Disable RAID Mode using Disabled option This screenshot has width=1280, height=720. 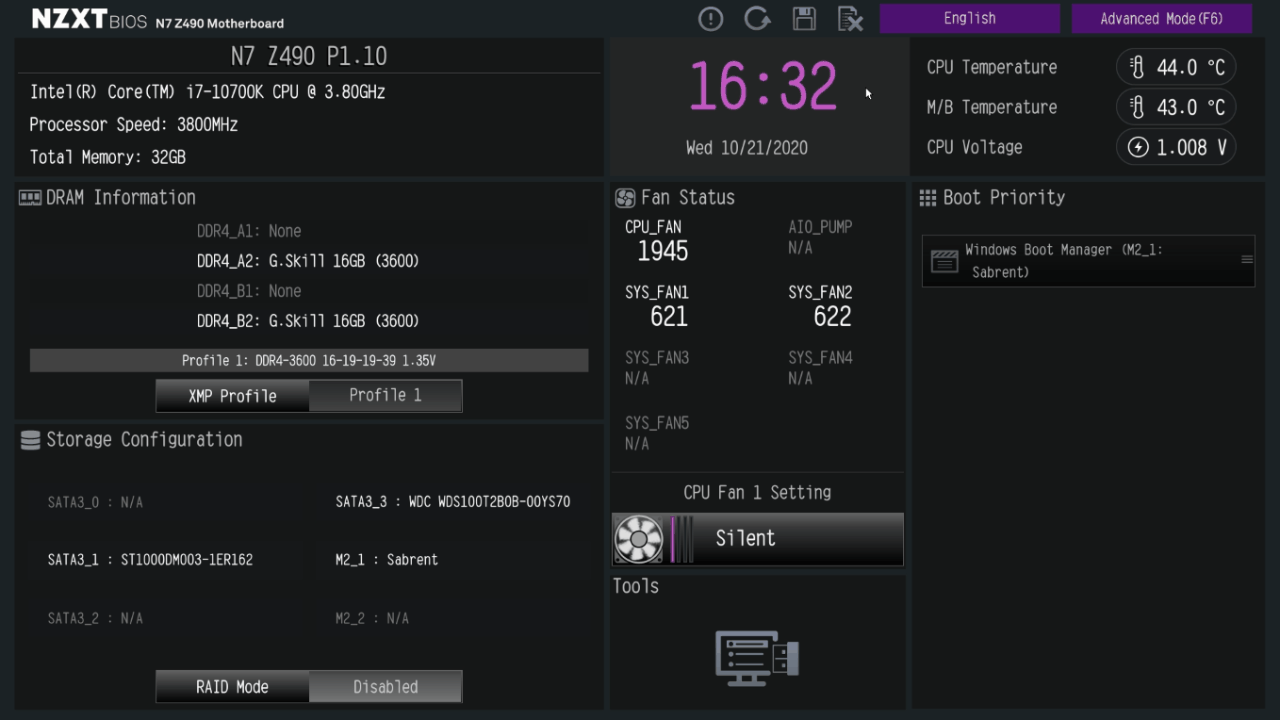click(385, 686)
